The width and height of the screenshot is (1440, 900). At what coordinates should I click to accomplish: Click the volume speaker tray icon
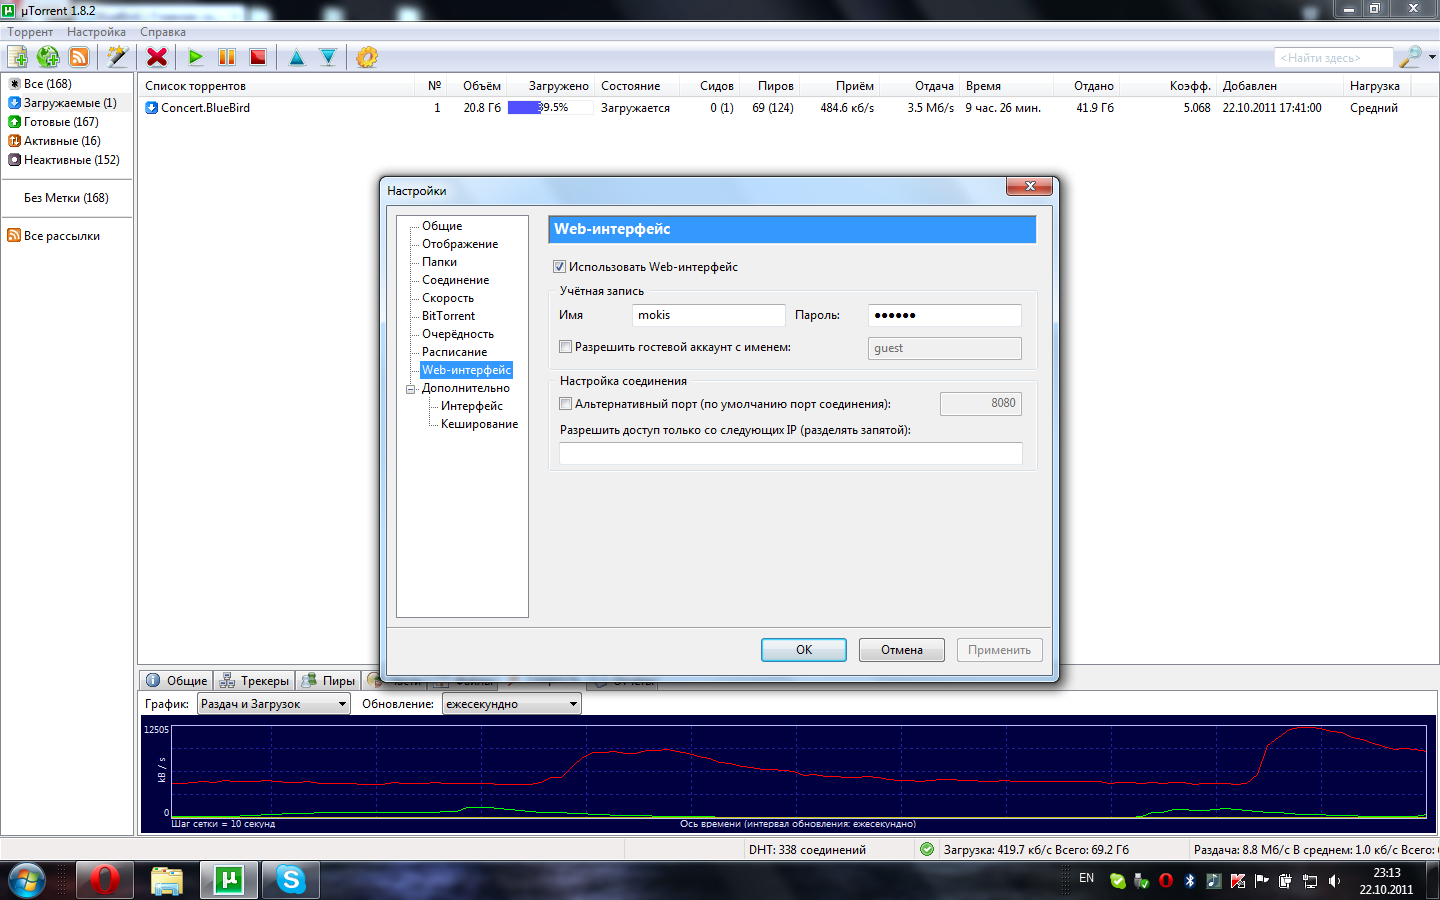[1334, 881]
